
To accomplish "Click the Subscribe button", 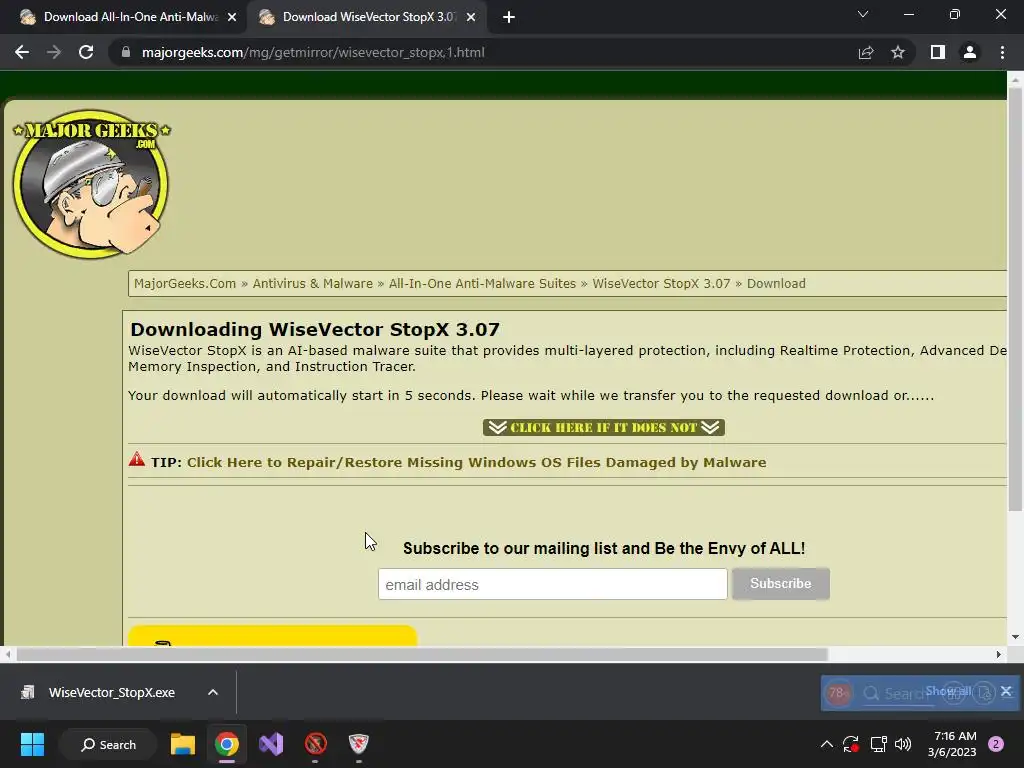I will (x=780, y=584).
